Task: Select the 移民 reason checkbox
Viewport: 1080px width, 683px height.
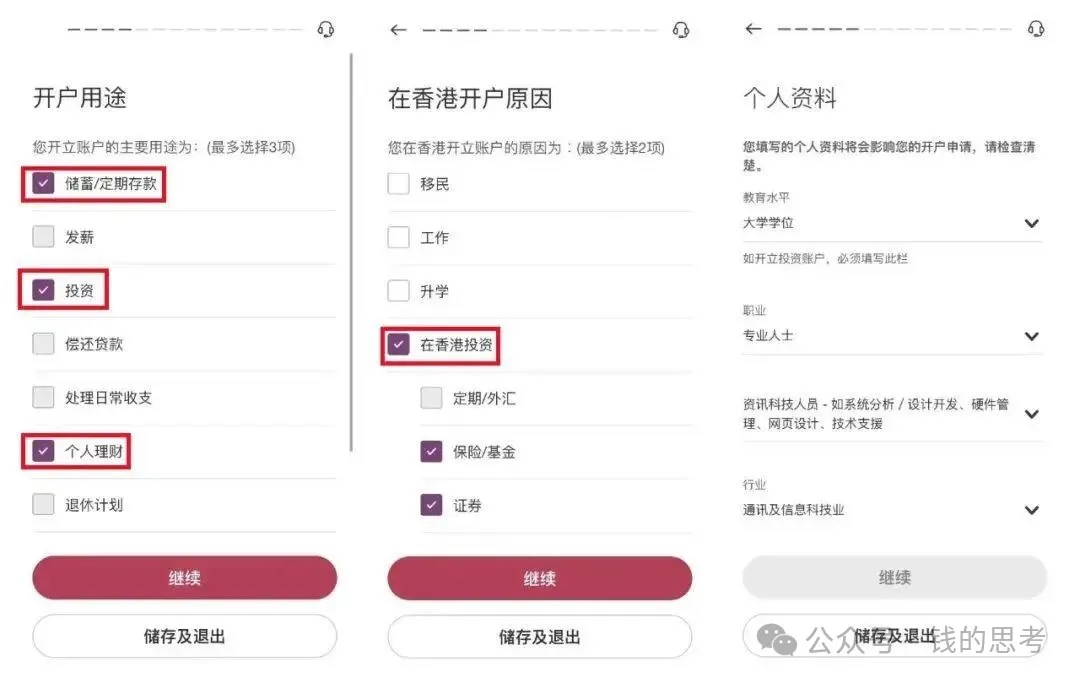Action: [398, 183]
